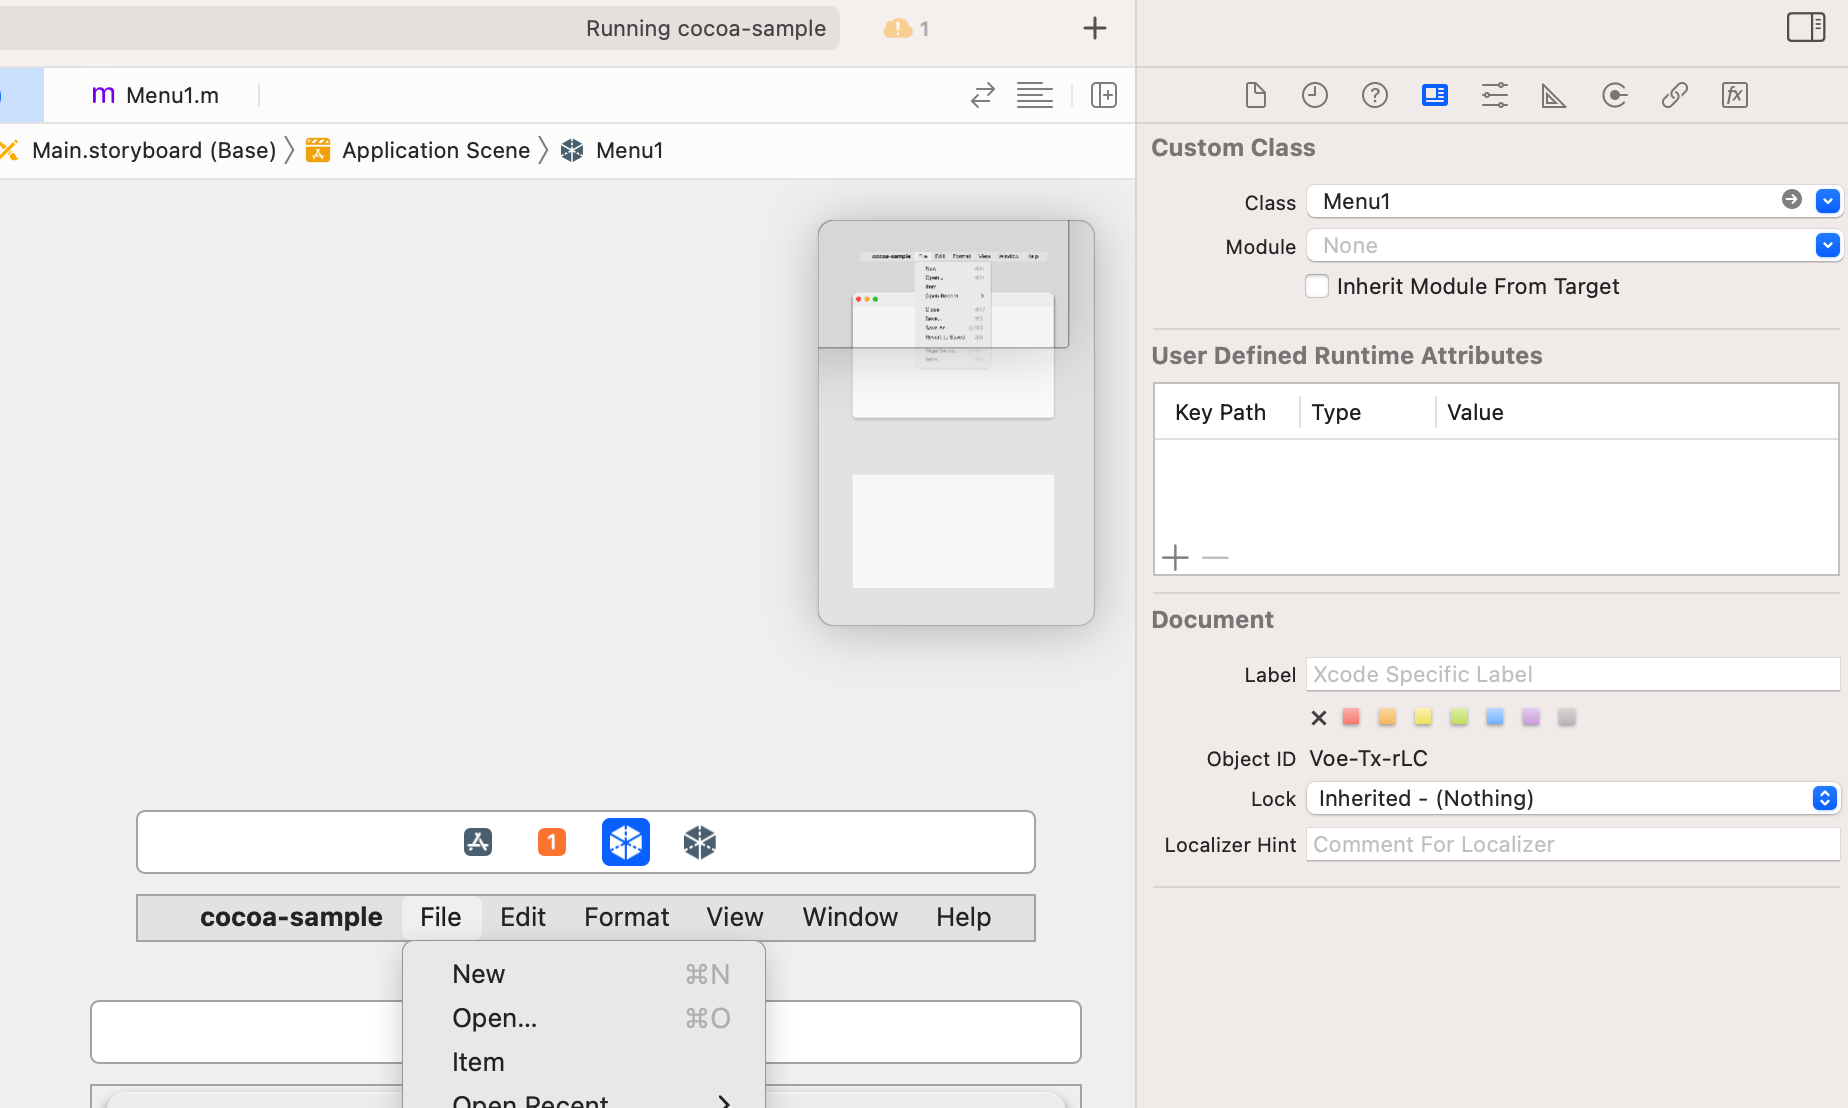Show the History inspector

[x=1314, y=95]
